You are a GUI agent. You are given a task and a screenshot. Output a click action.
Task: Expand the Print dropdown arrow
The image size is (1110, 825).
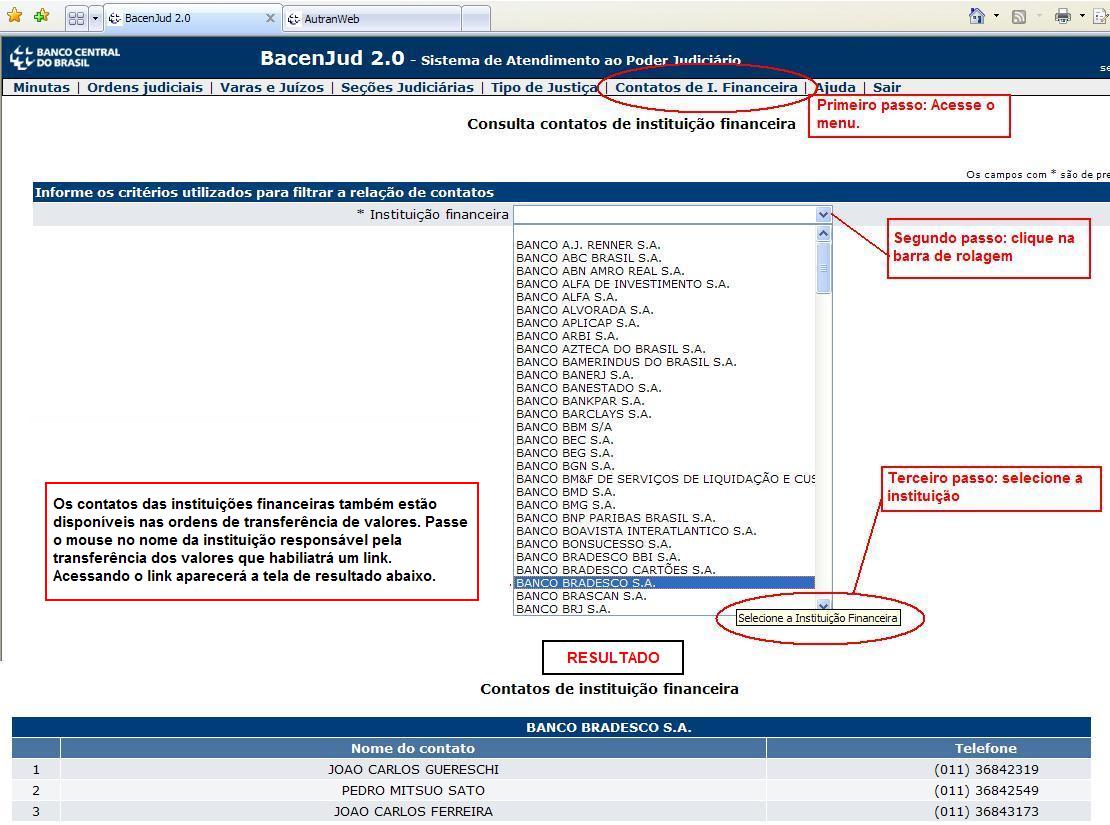click(1082, 16)
